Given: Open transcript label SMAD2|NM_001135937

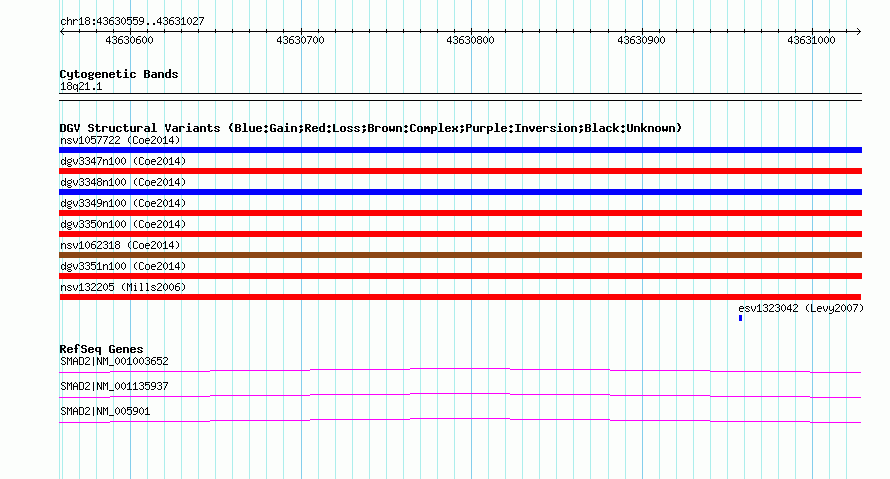Looking at the screenshot, I should pos(114,386).
